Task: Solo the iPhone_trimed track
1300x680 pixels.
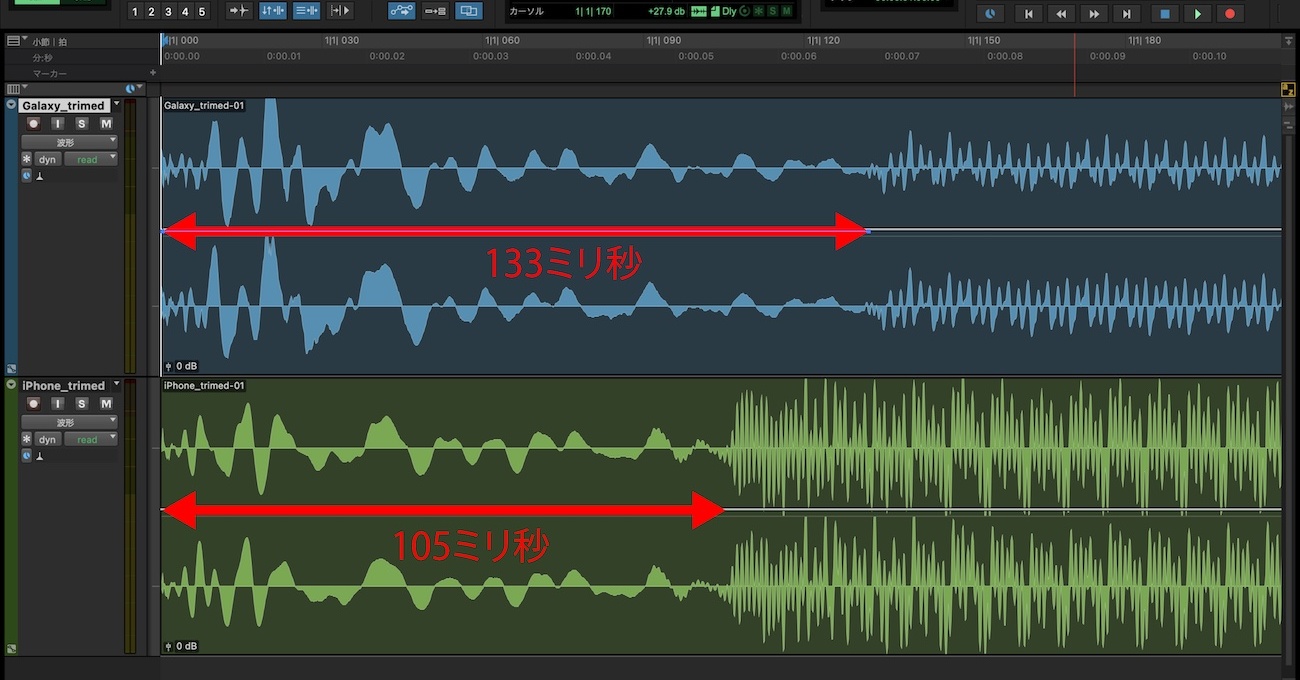Action: pos(82,404)
